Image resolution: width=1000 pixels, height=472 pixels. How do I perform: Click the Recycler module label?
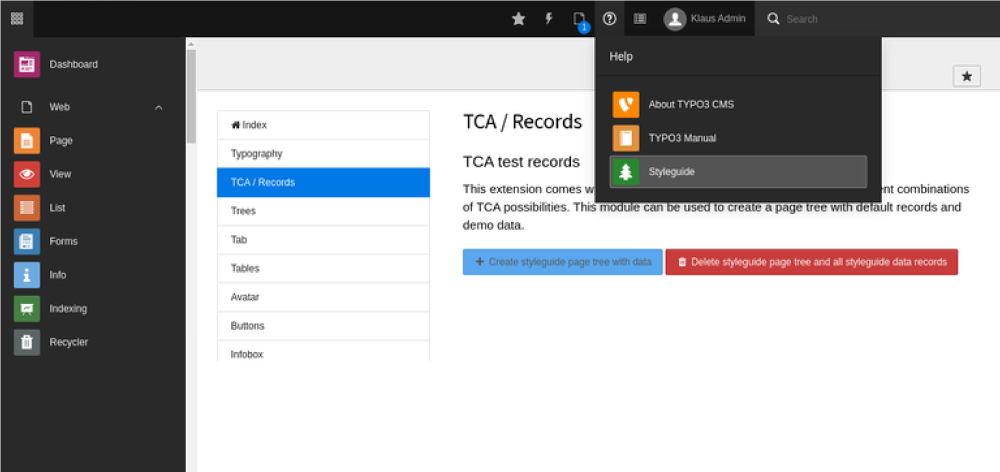coord(69,343)
